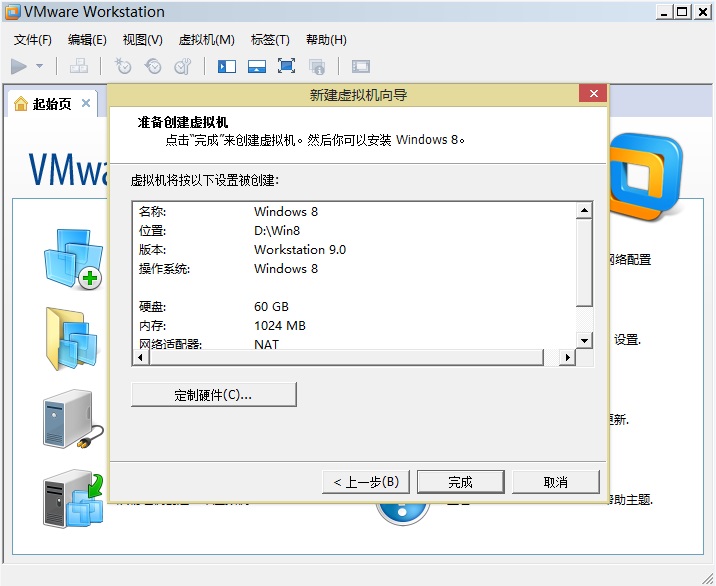Viewport: 716px width, 586px height.
Task: Open the snapshot manager toolbar icon
Action: [x=183, y=66]
